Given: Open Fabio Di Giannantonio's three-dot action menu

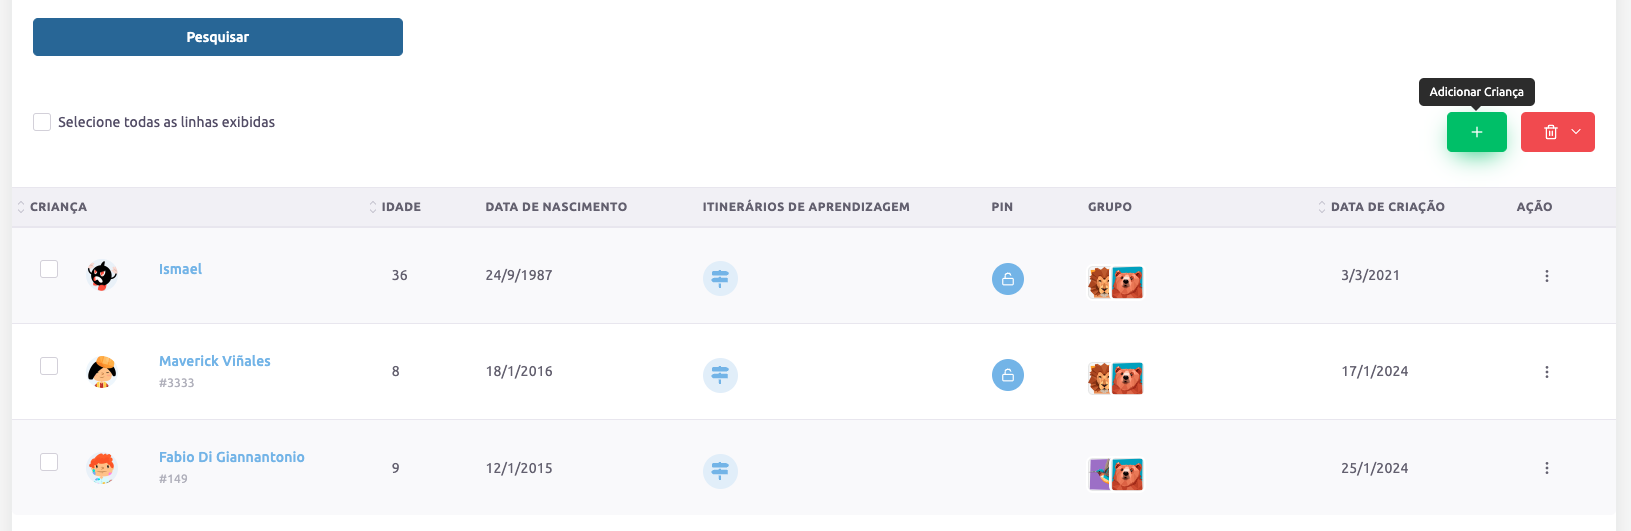Looking at the screenshot, I should (1546, 468).
